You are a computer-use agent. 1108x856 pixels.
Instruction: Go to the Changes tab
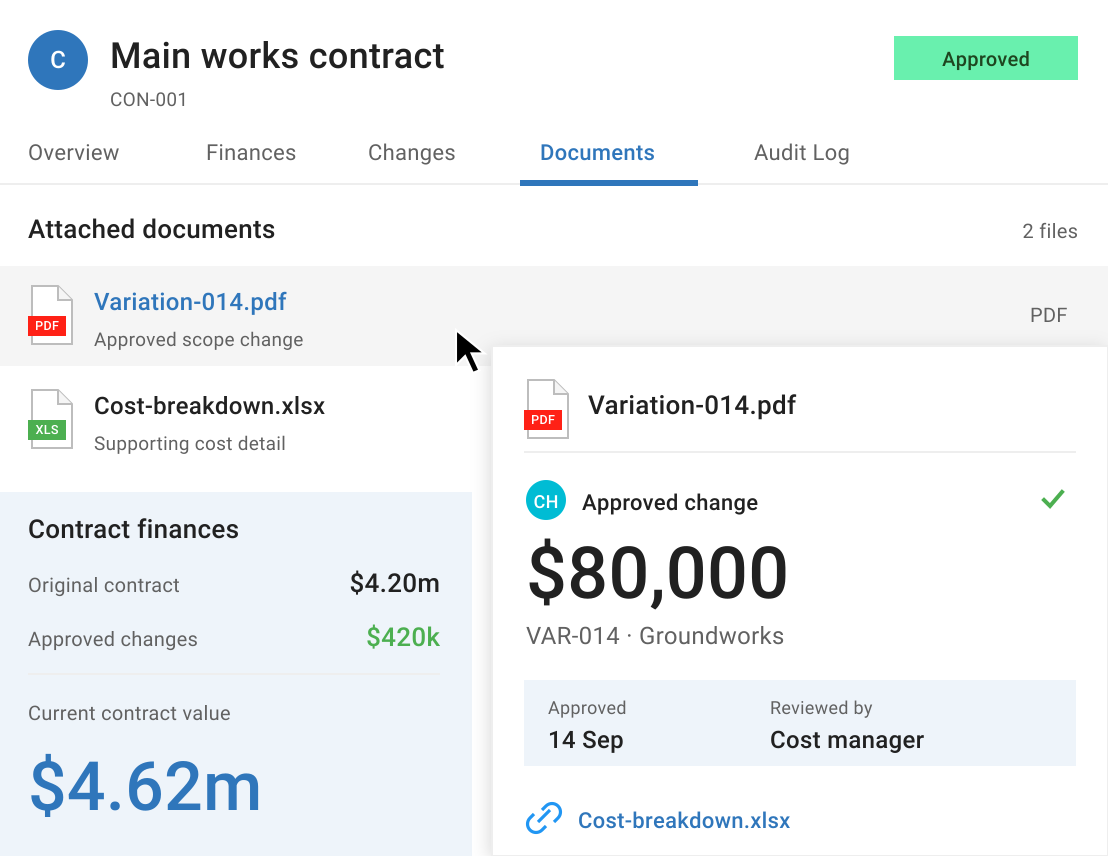coord(411,153)
